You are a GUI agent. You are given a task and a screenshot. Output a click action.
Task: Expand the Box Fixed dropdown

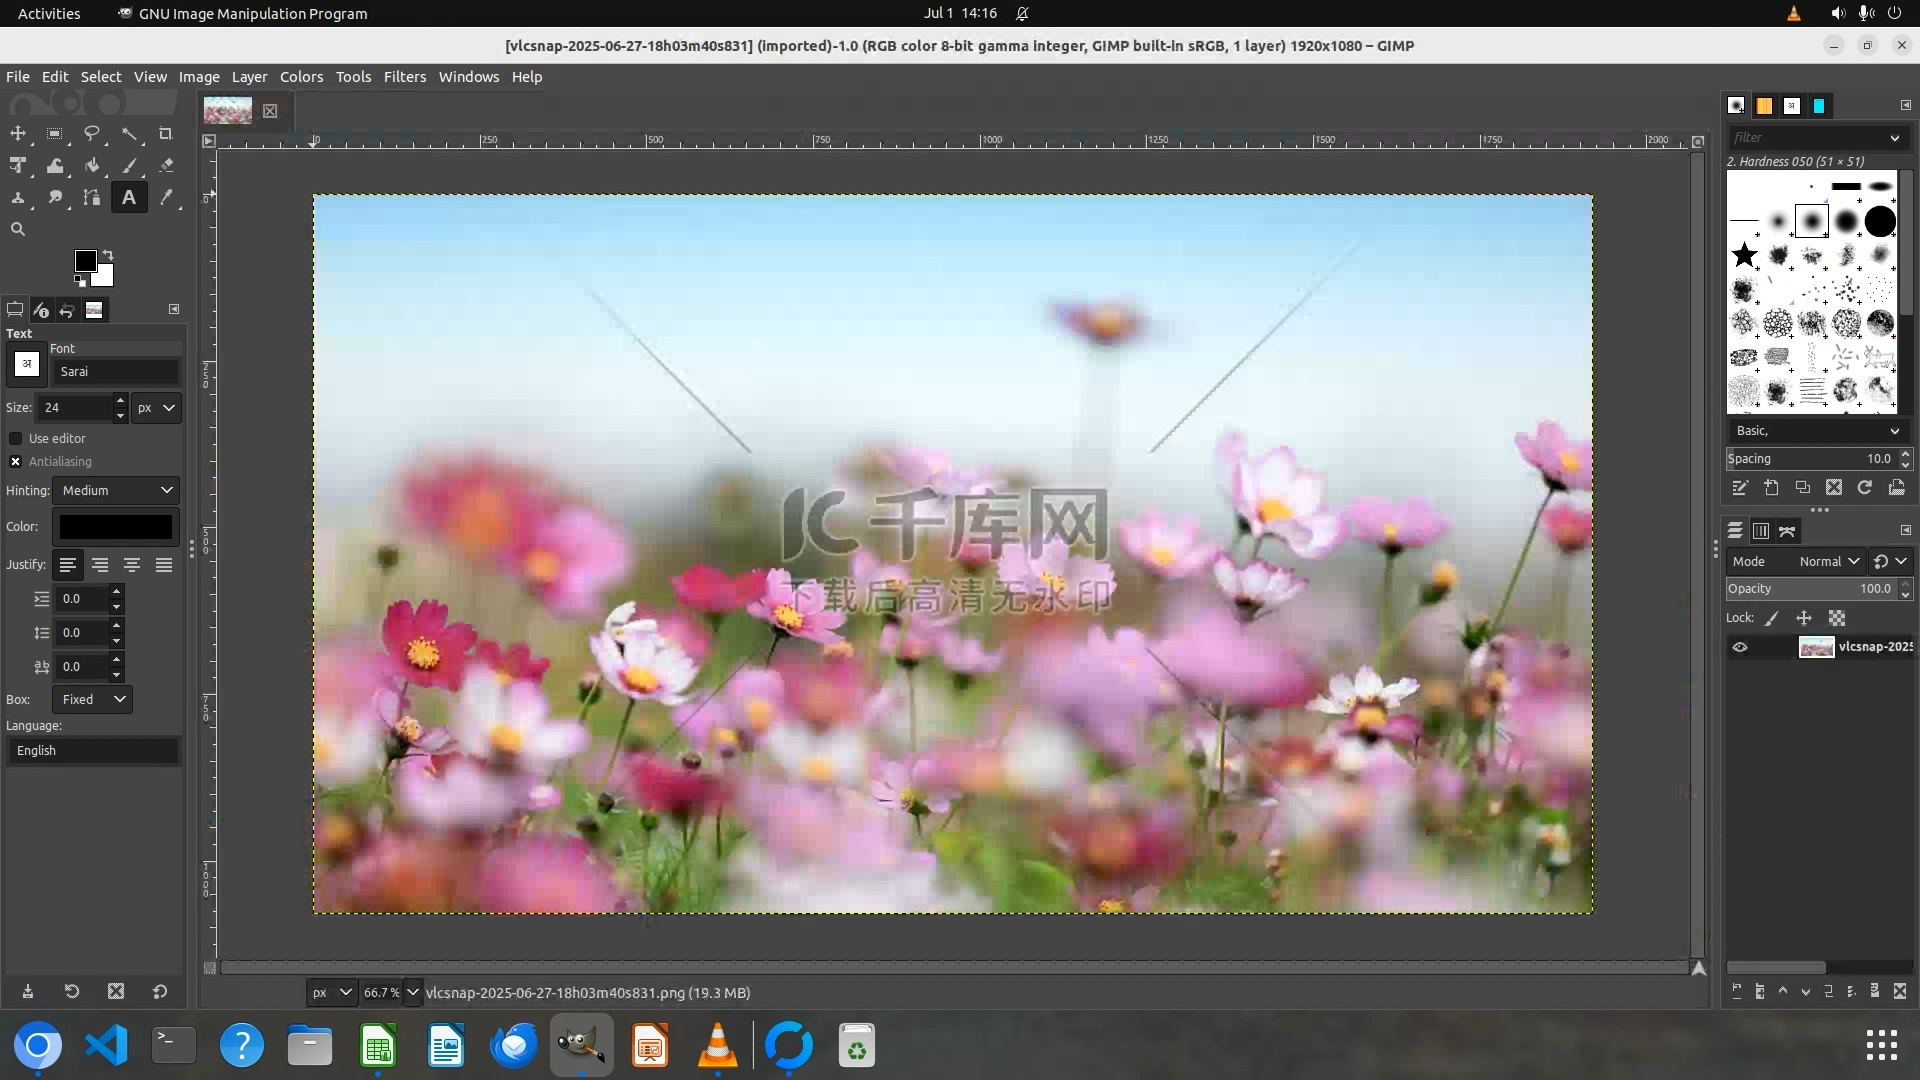tap(93, 699)
